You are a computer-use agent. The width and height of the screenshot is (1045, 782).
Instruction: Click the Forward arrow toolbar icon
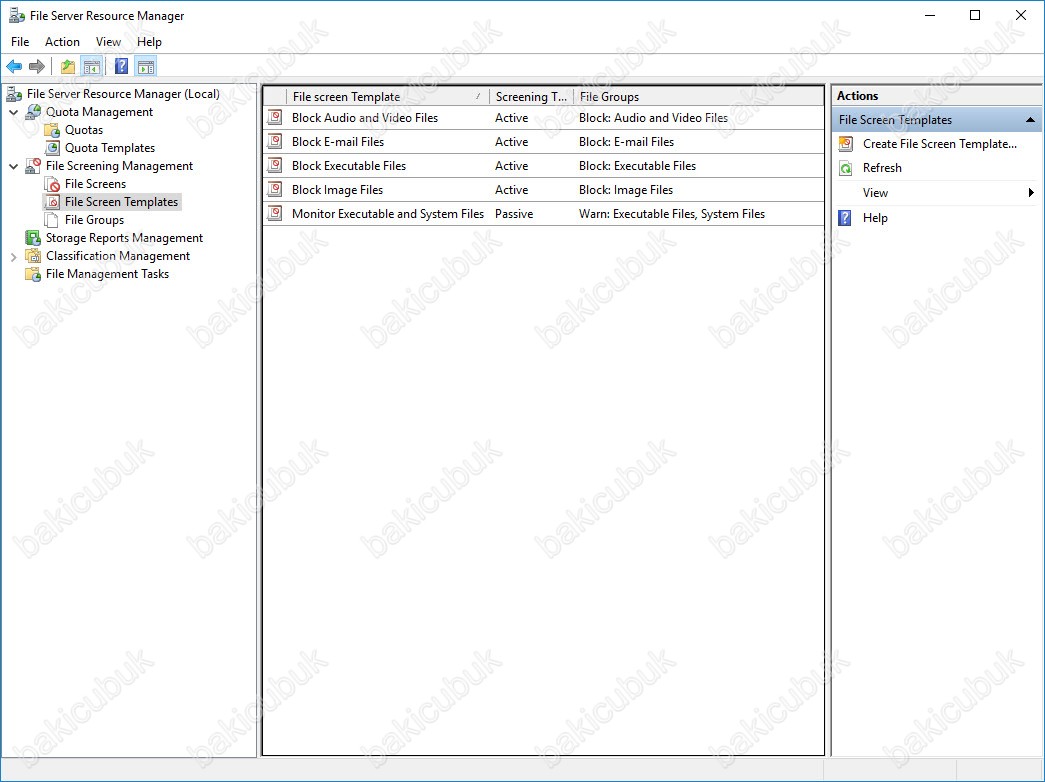click(37, 66)
